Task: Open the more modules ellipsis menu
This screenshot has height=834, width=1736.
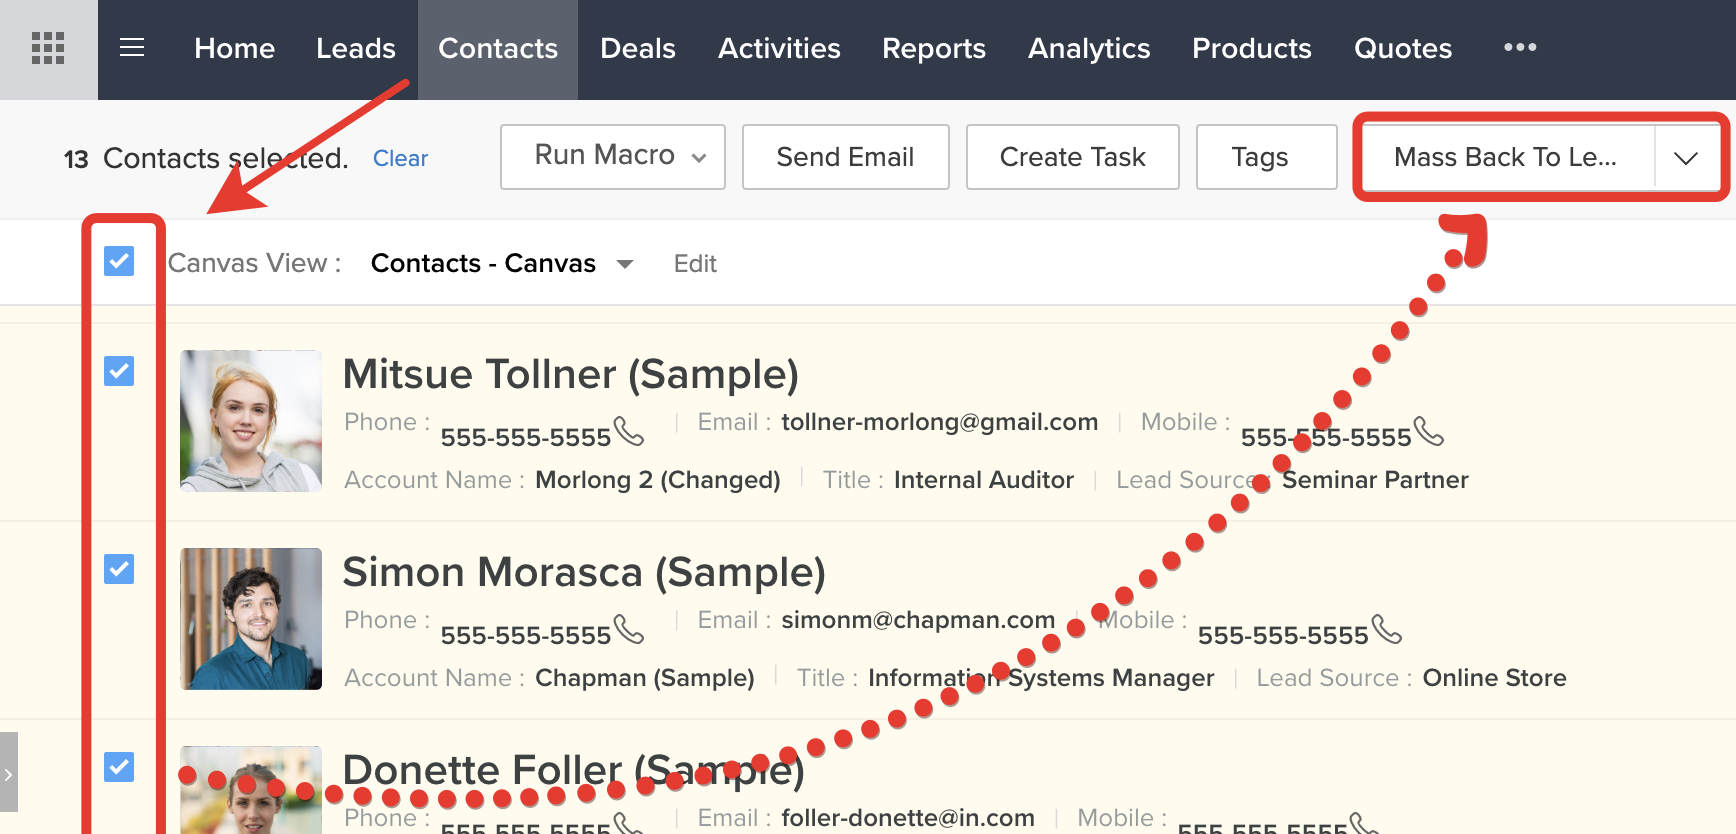Action: [x=1520, y=47]
